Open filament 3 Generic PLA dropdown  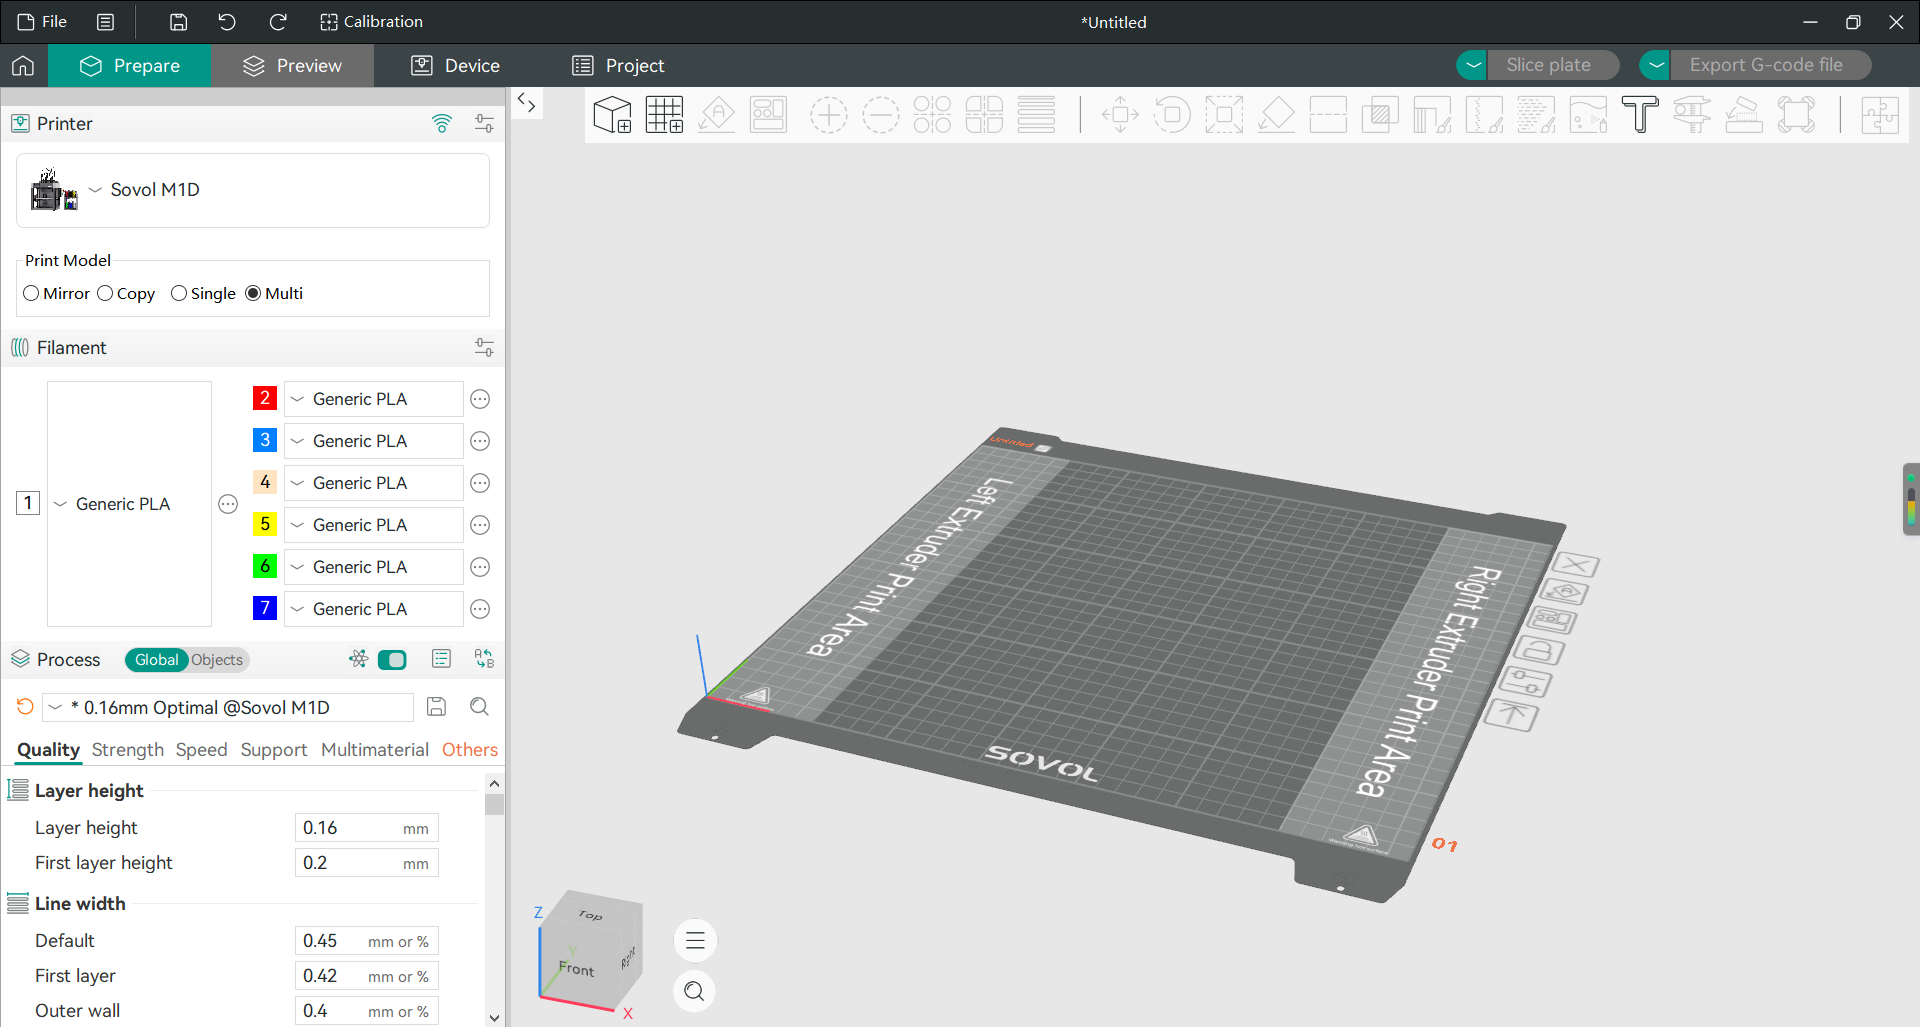[x=374, y=441]
